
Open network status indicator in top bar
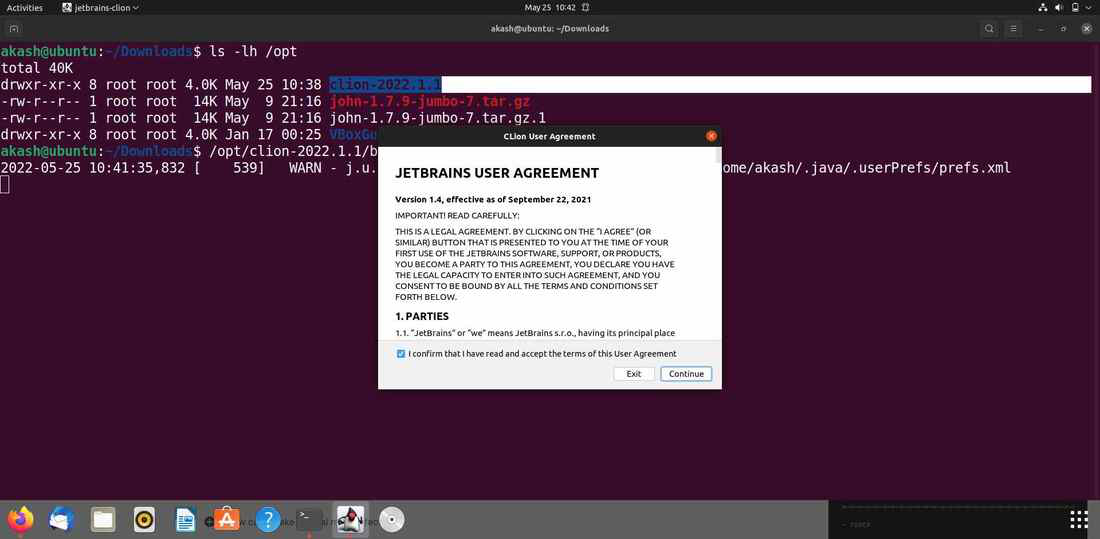click(1042, 8)
